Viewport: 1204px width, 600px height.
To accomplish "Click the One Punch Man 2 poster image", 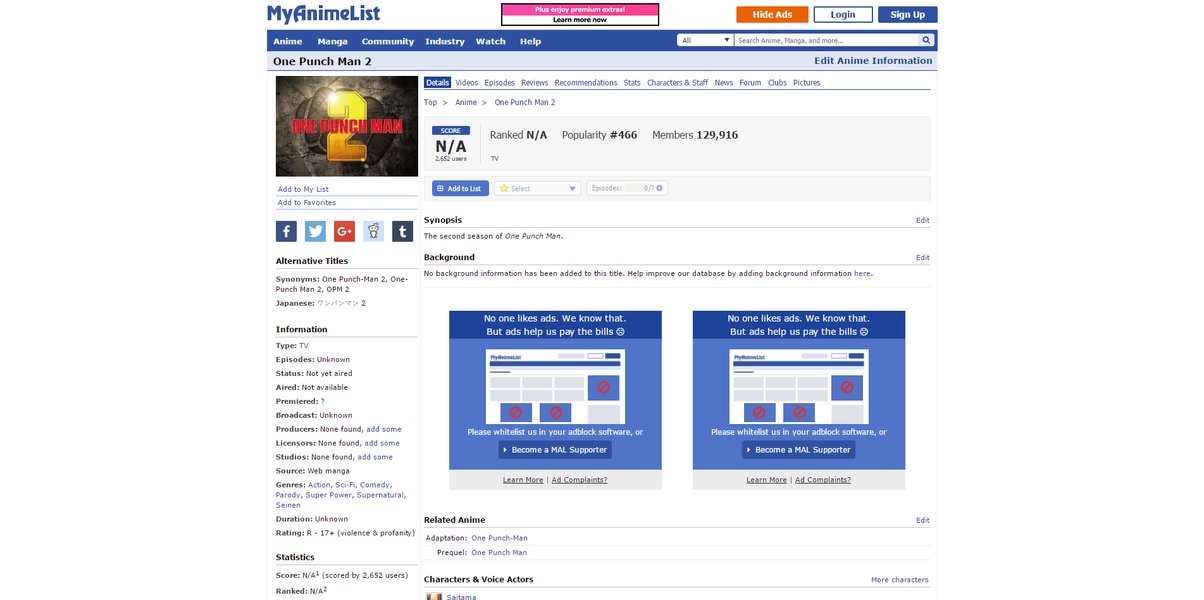I will tap(347, 127).
